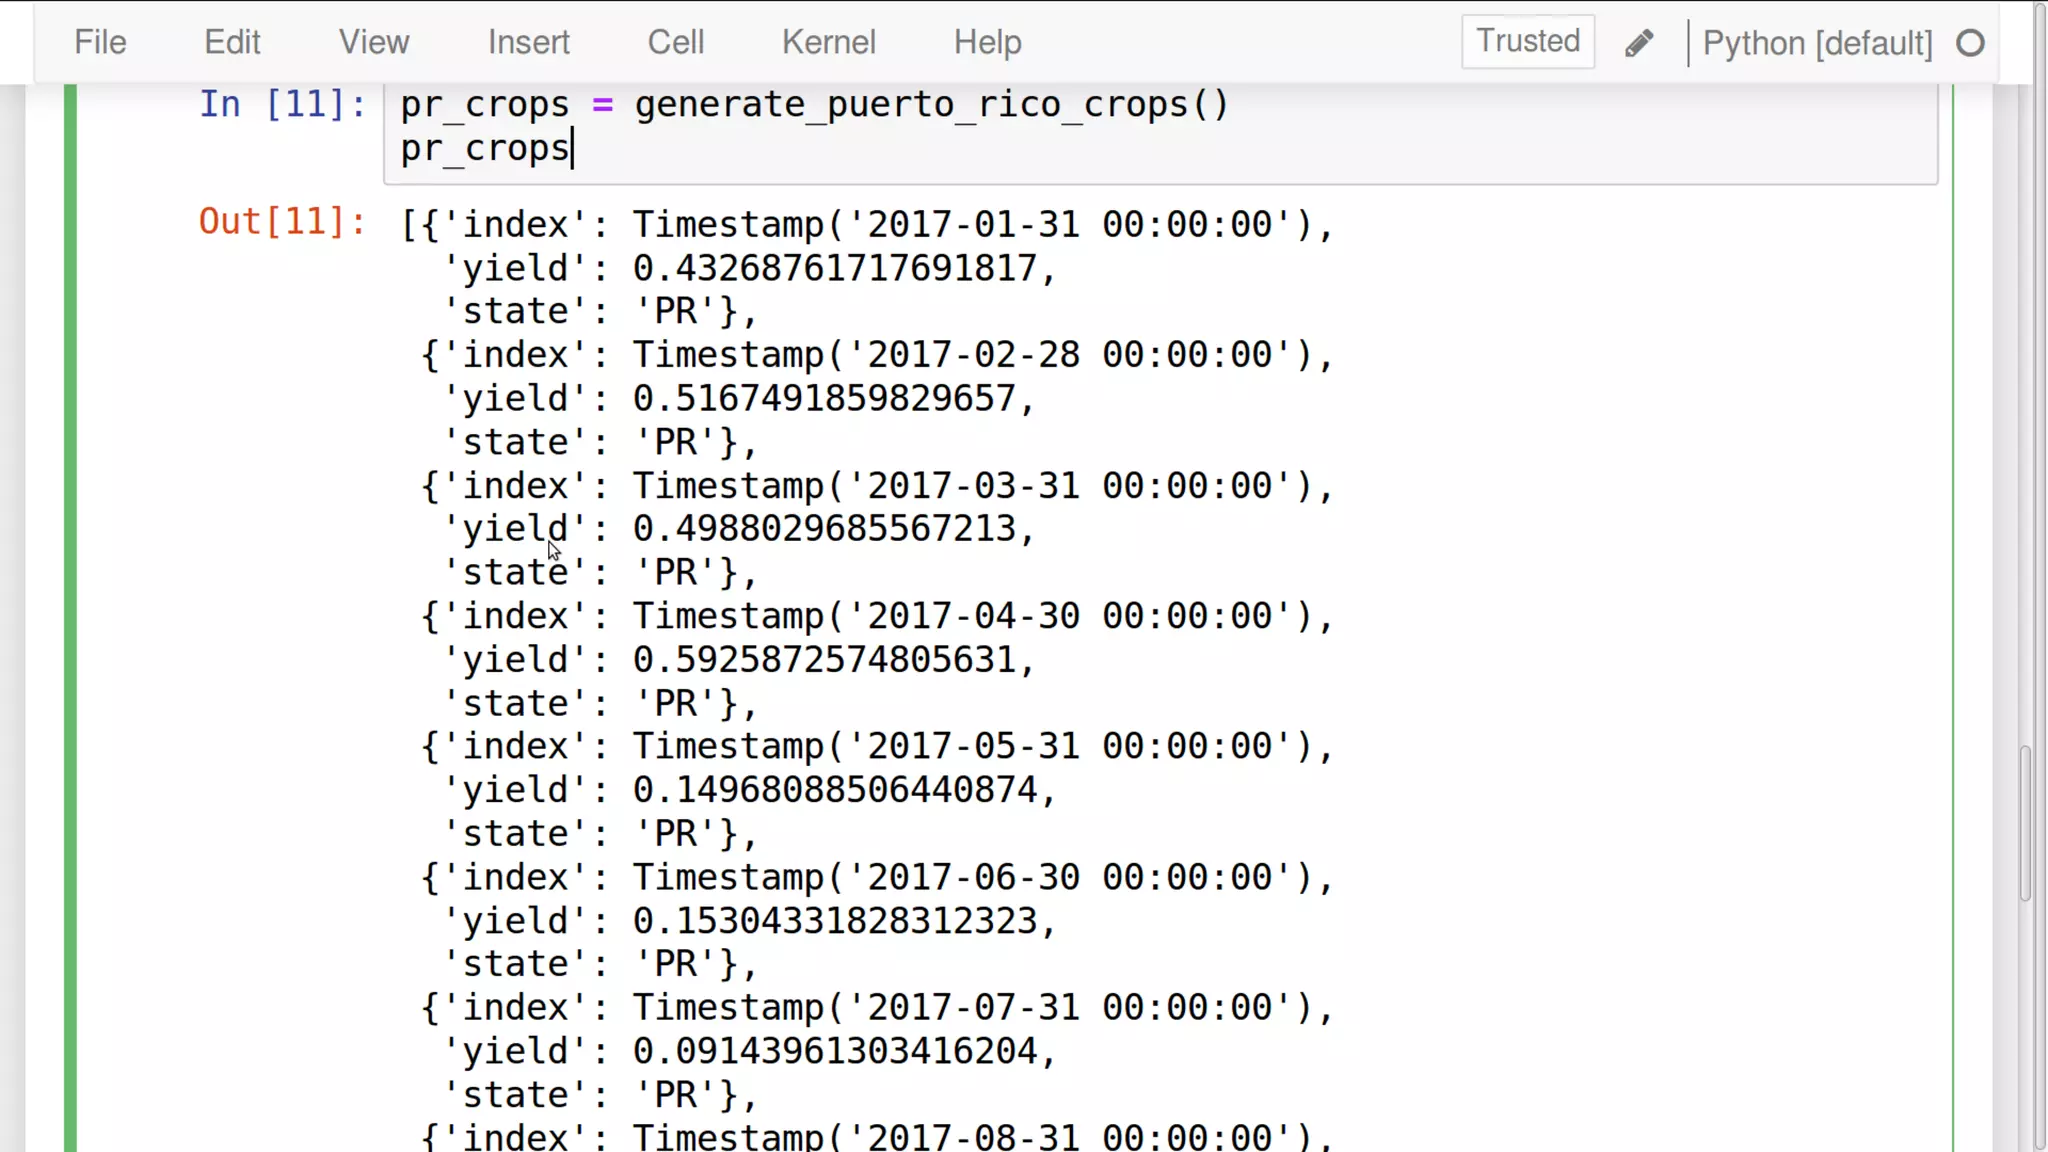Viewport: 2048px width, 1152px height.
Task: Click the Python [default] kernel name
Action: coord(1817,43)
